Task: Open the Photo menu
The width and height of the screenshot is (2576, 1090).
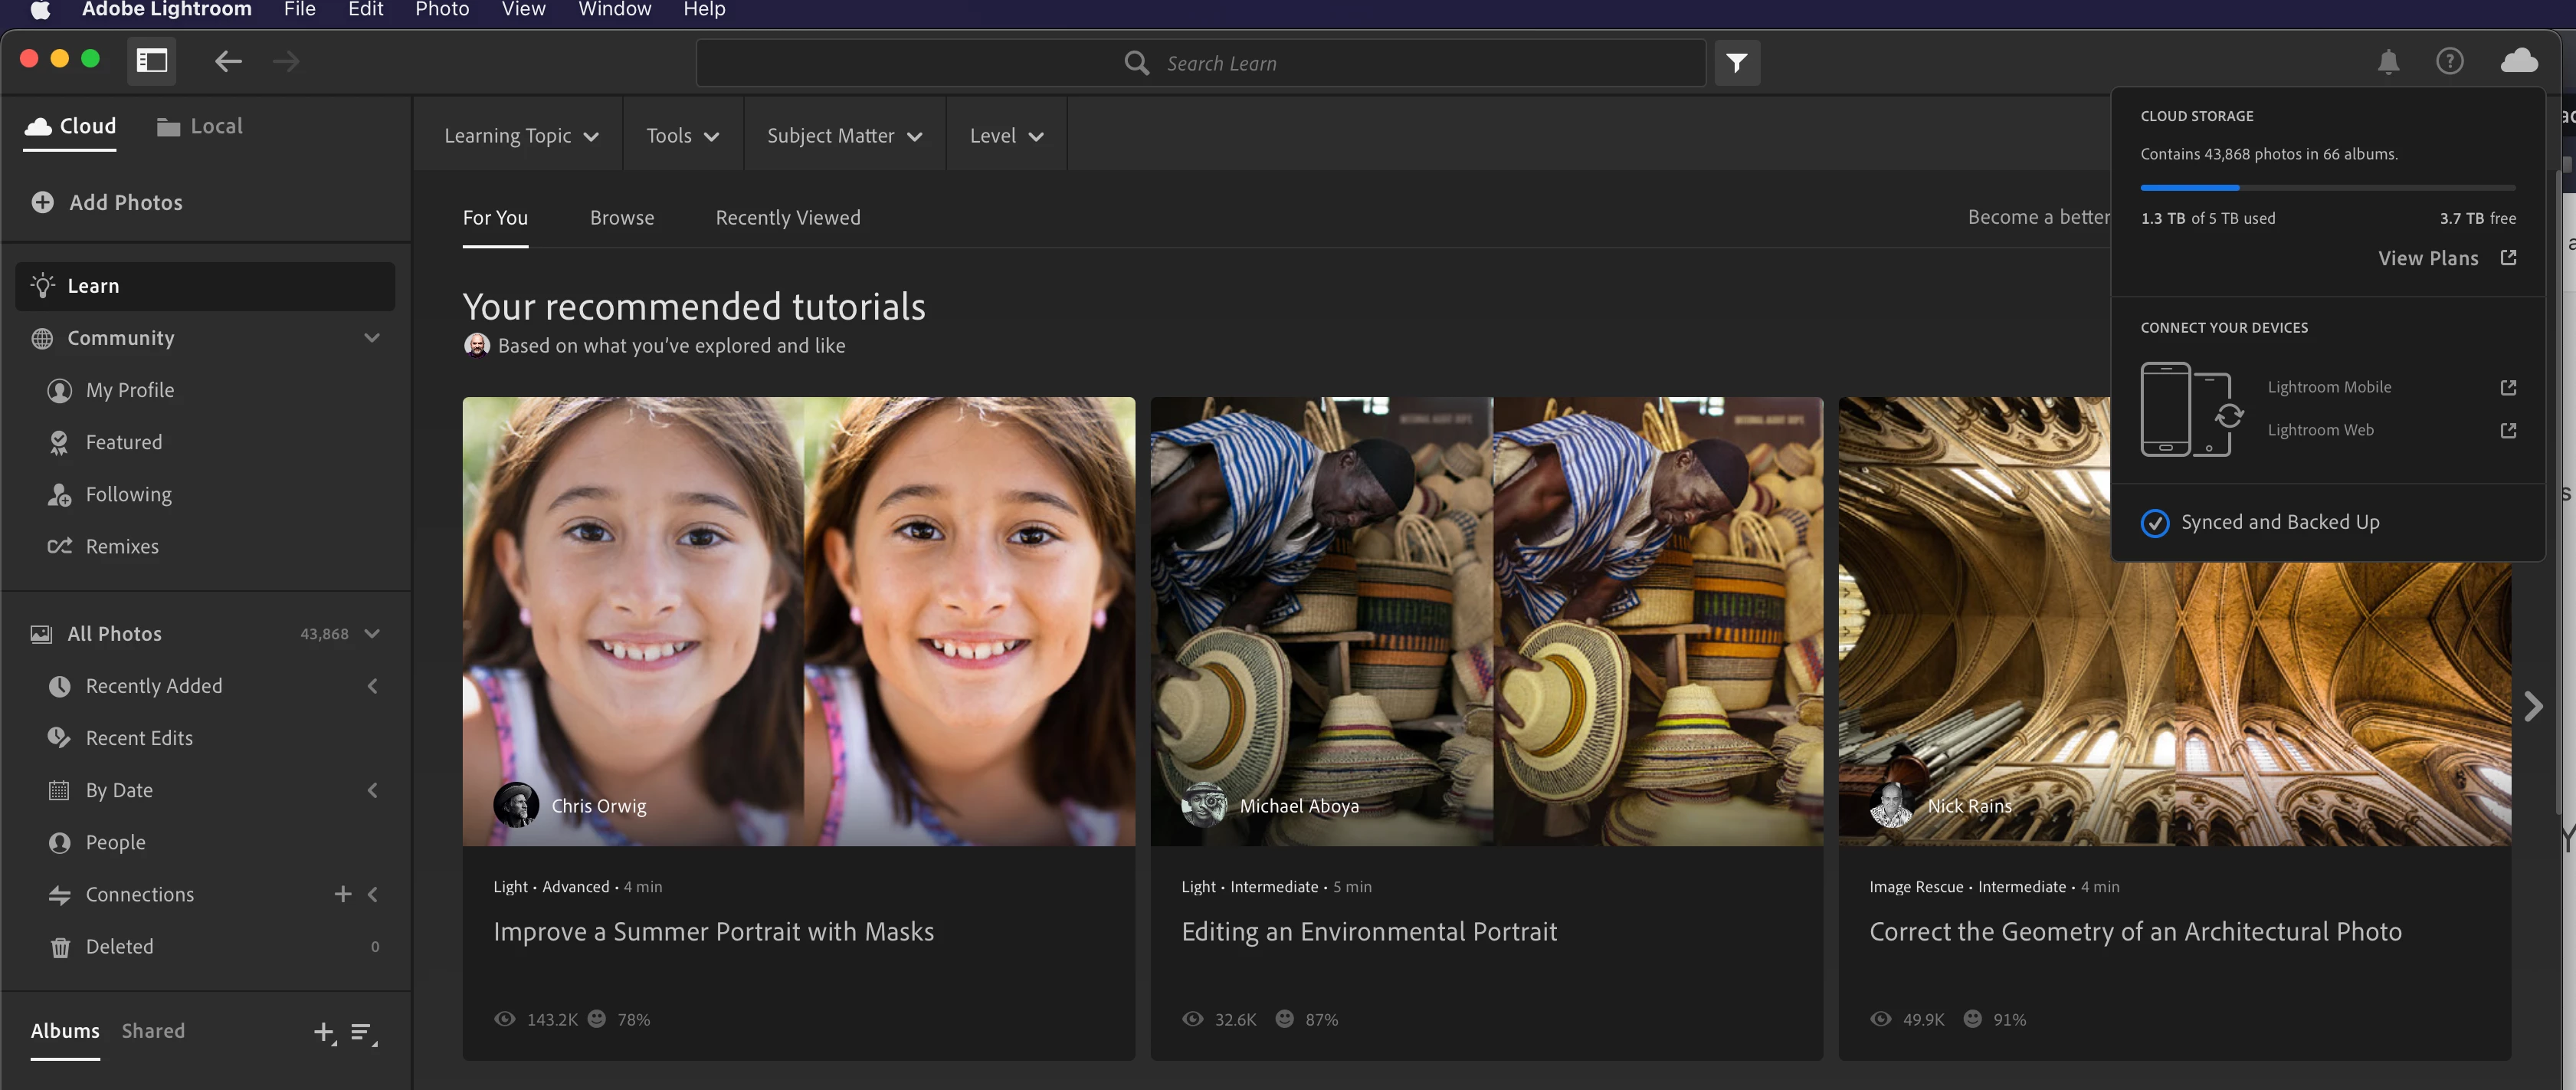Action: [442, 10]
